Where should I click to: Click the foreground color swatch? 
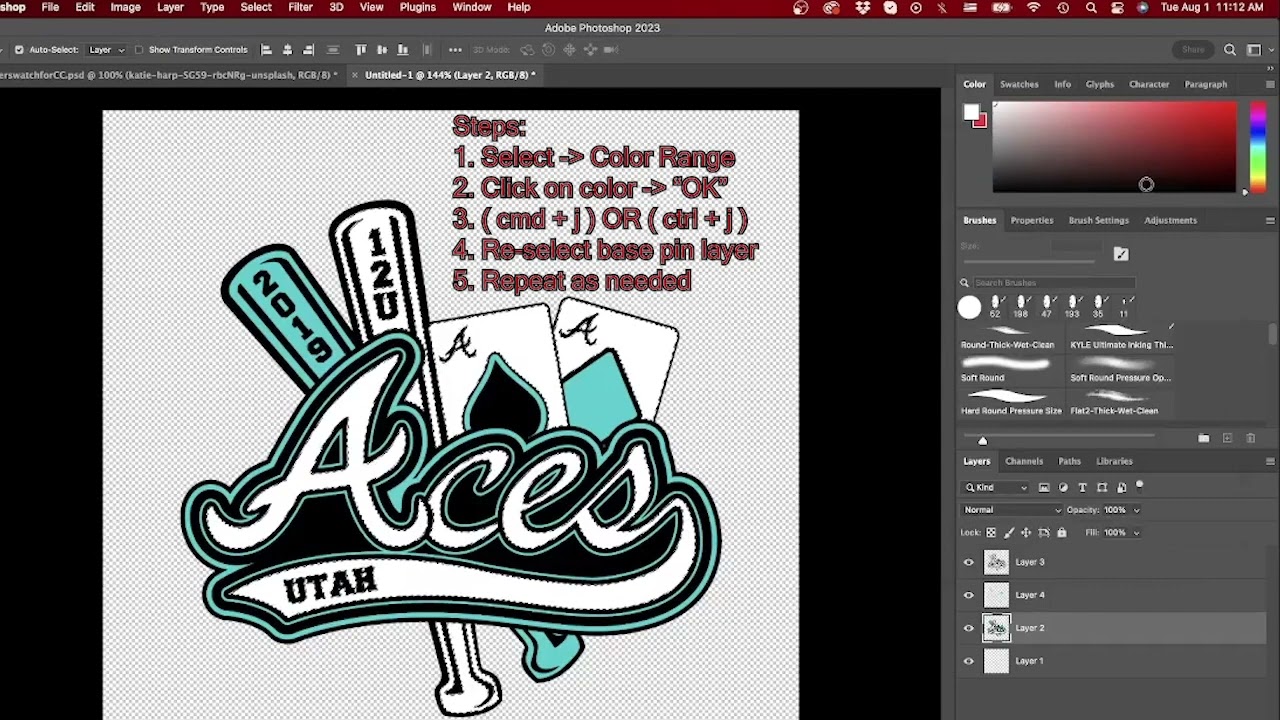click(971, 113)
